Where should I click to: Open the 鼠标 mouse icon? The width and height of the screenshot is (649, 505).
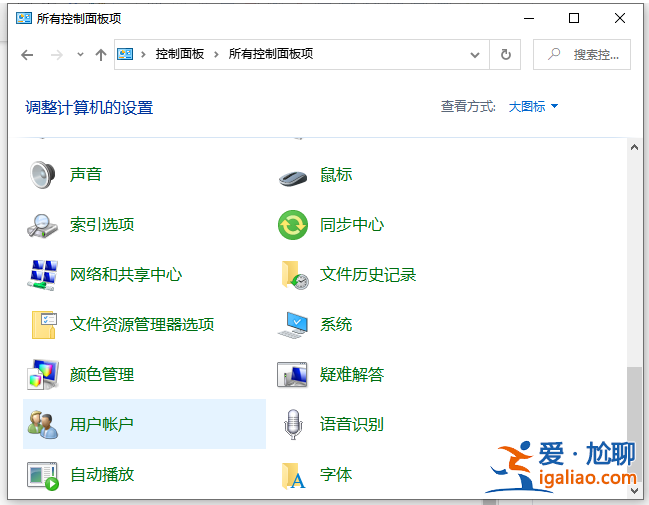[x=293, y=178]
